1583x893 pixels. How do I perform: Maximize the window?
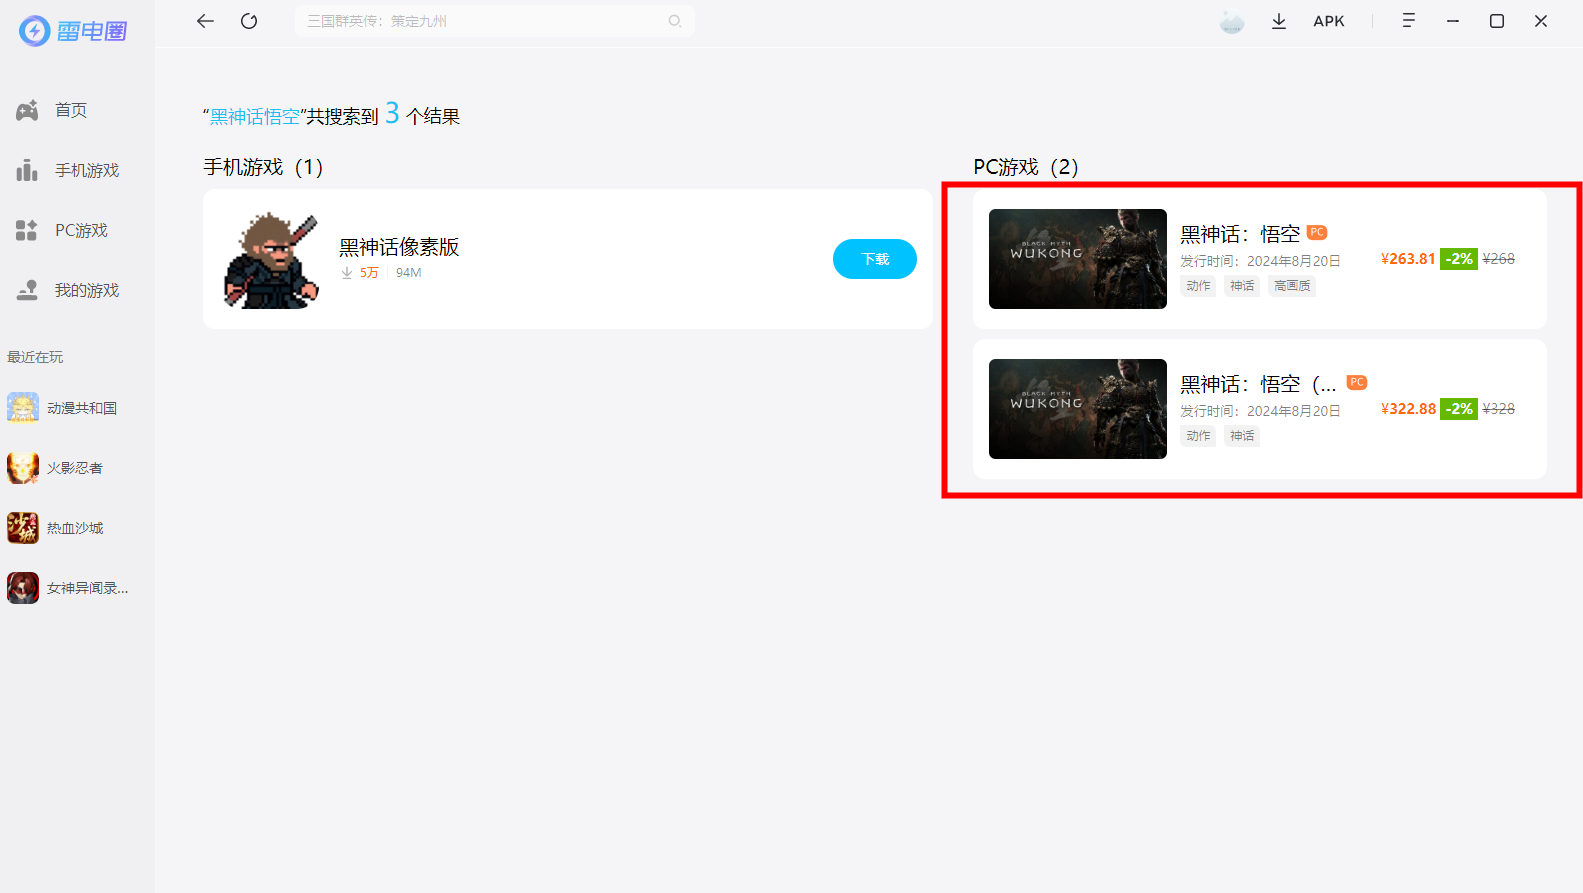pyautogui.click(x=1497, y=21)
